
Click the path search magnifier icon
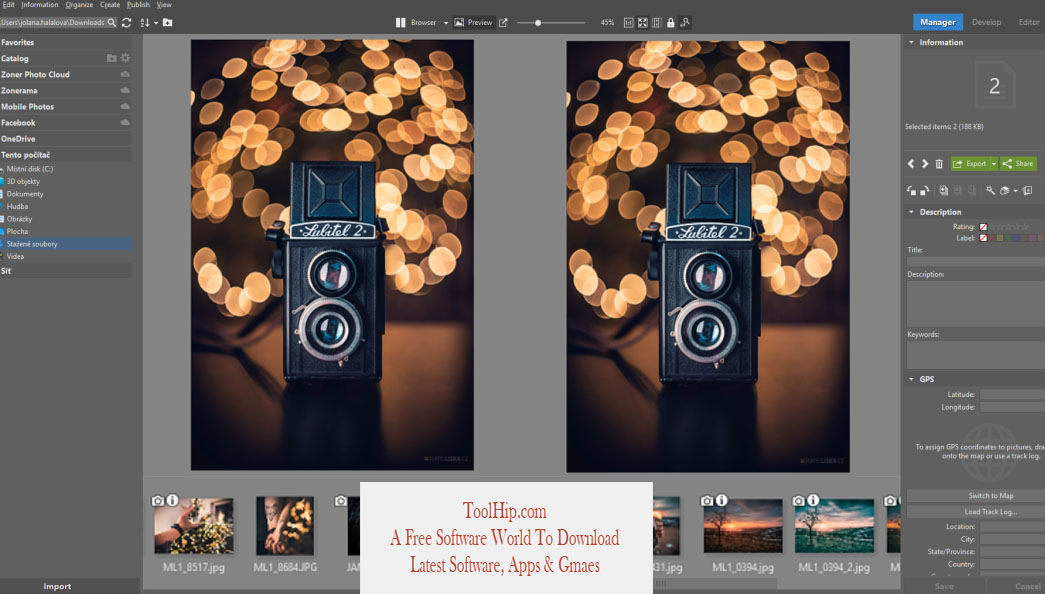[x=112, y=23]
